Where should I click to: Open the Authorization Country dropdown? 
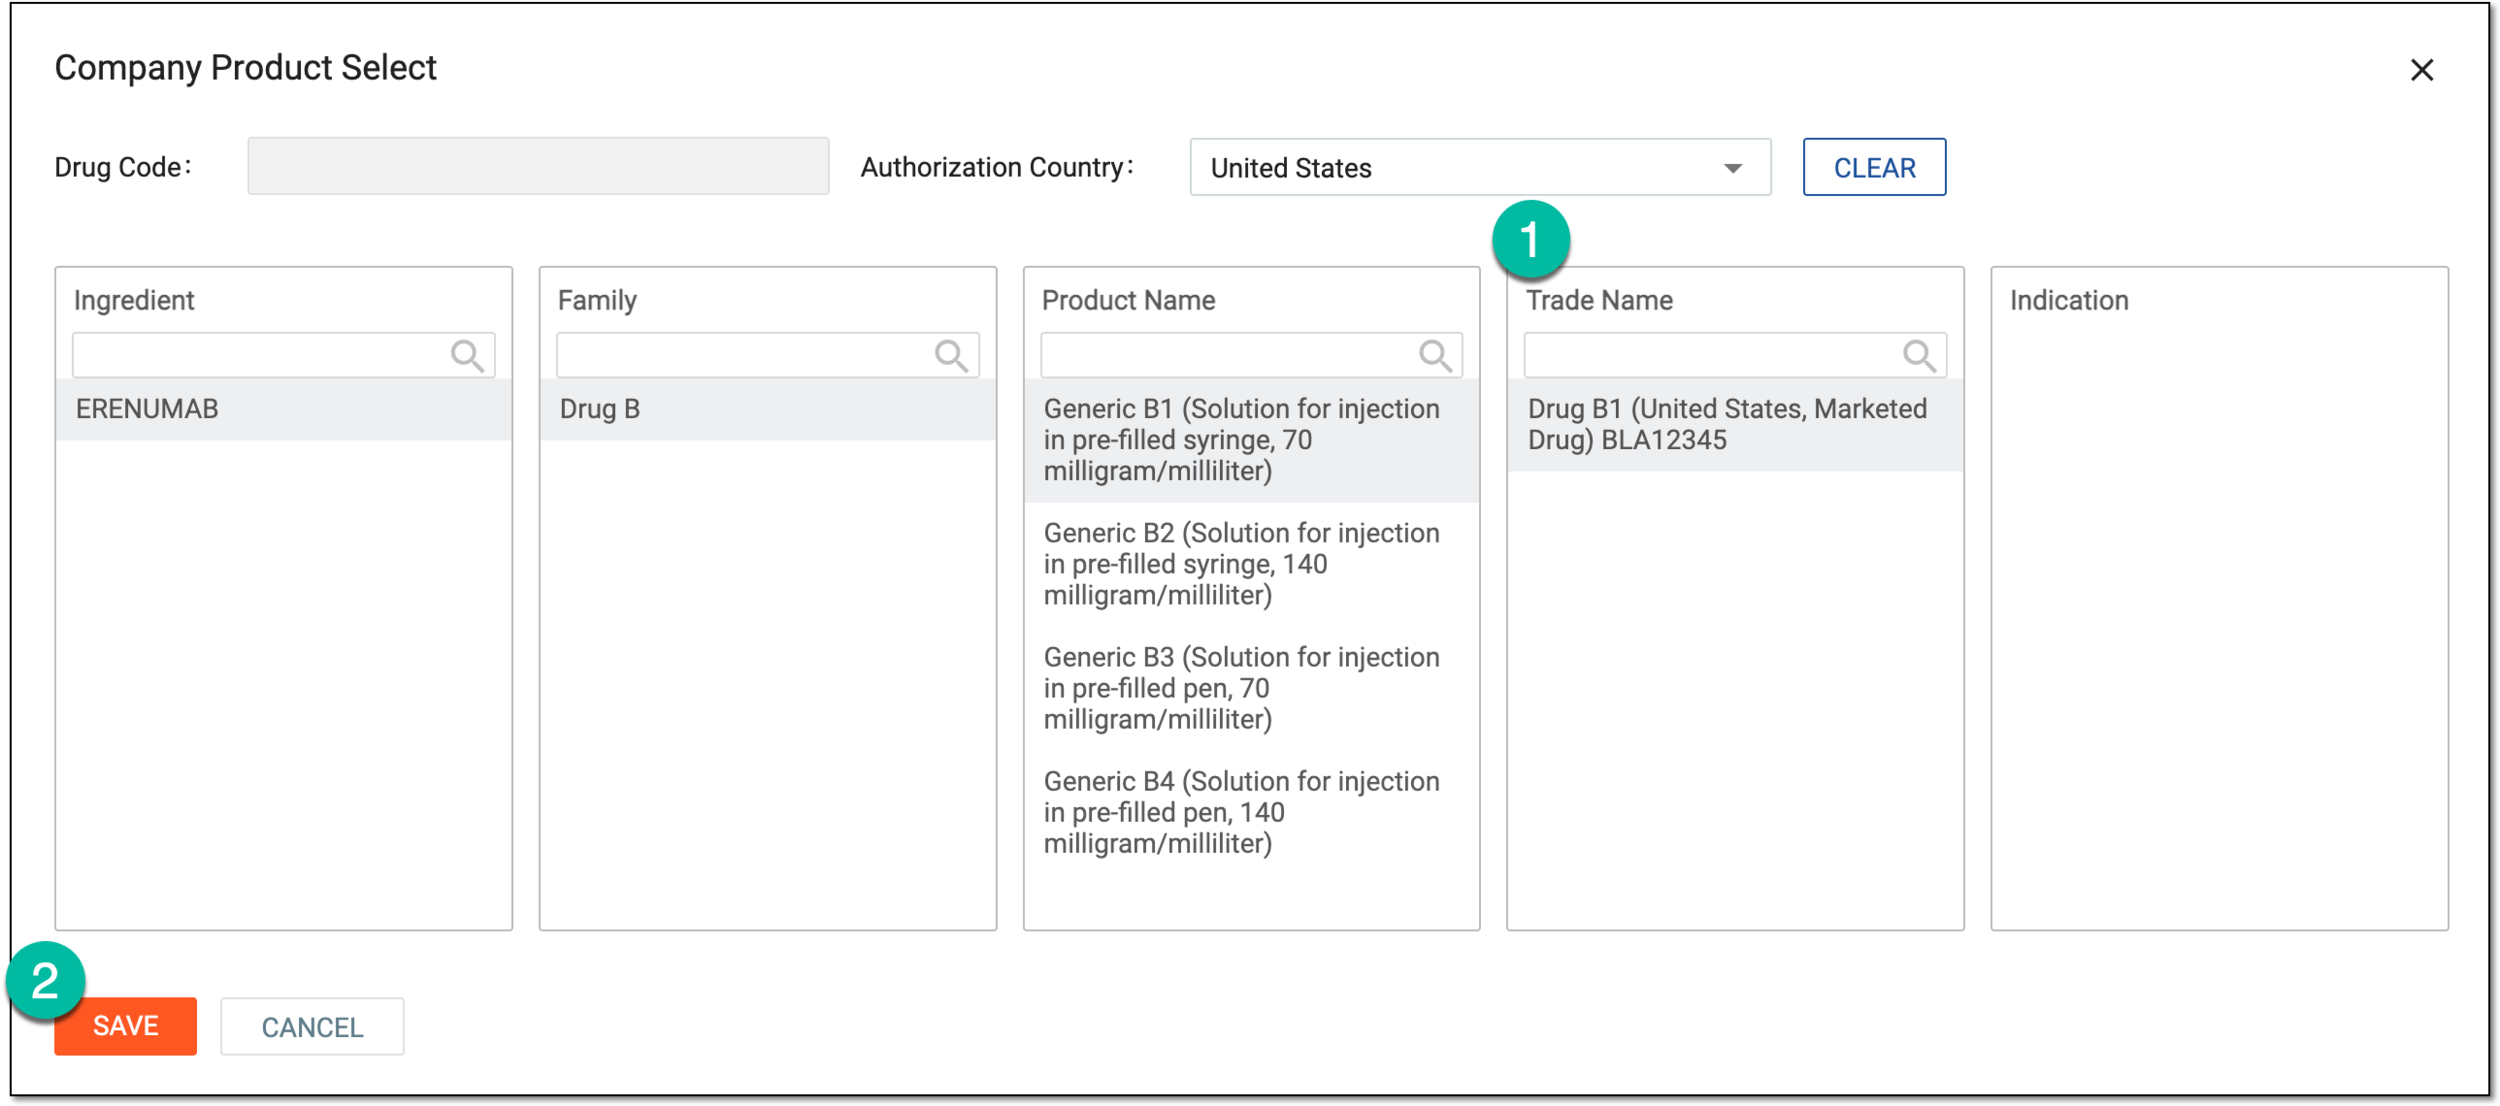pos(1480,167)
